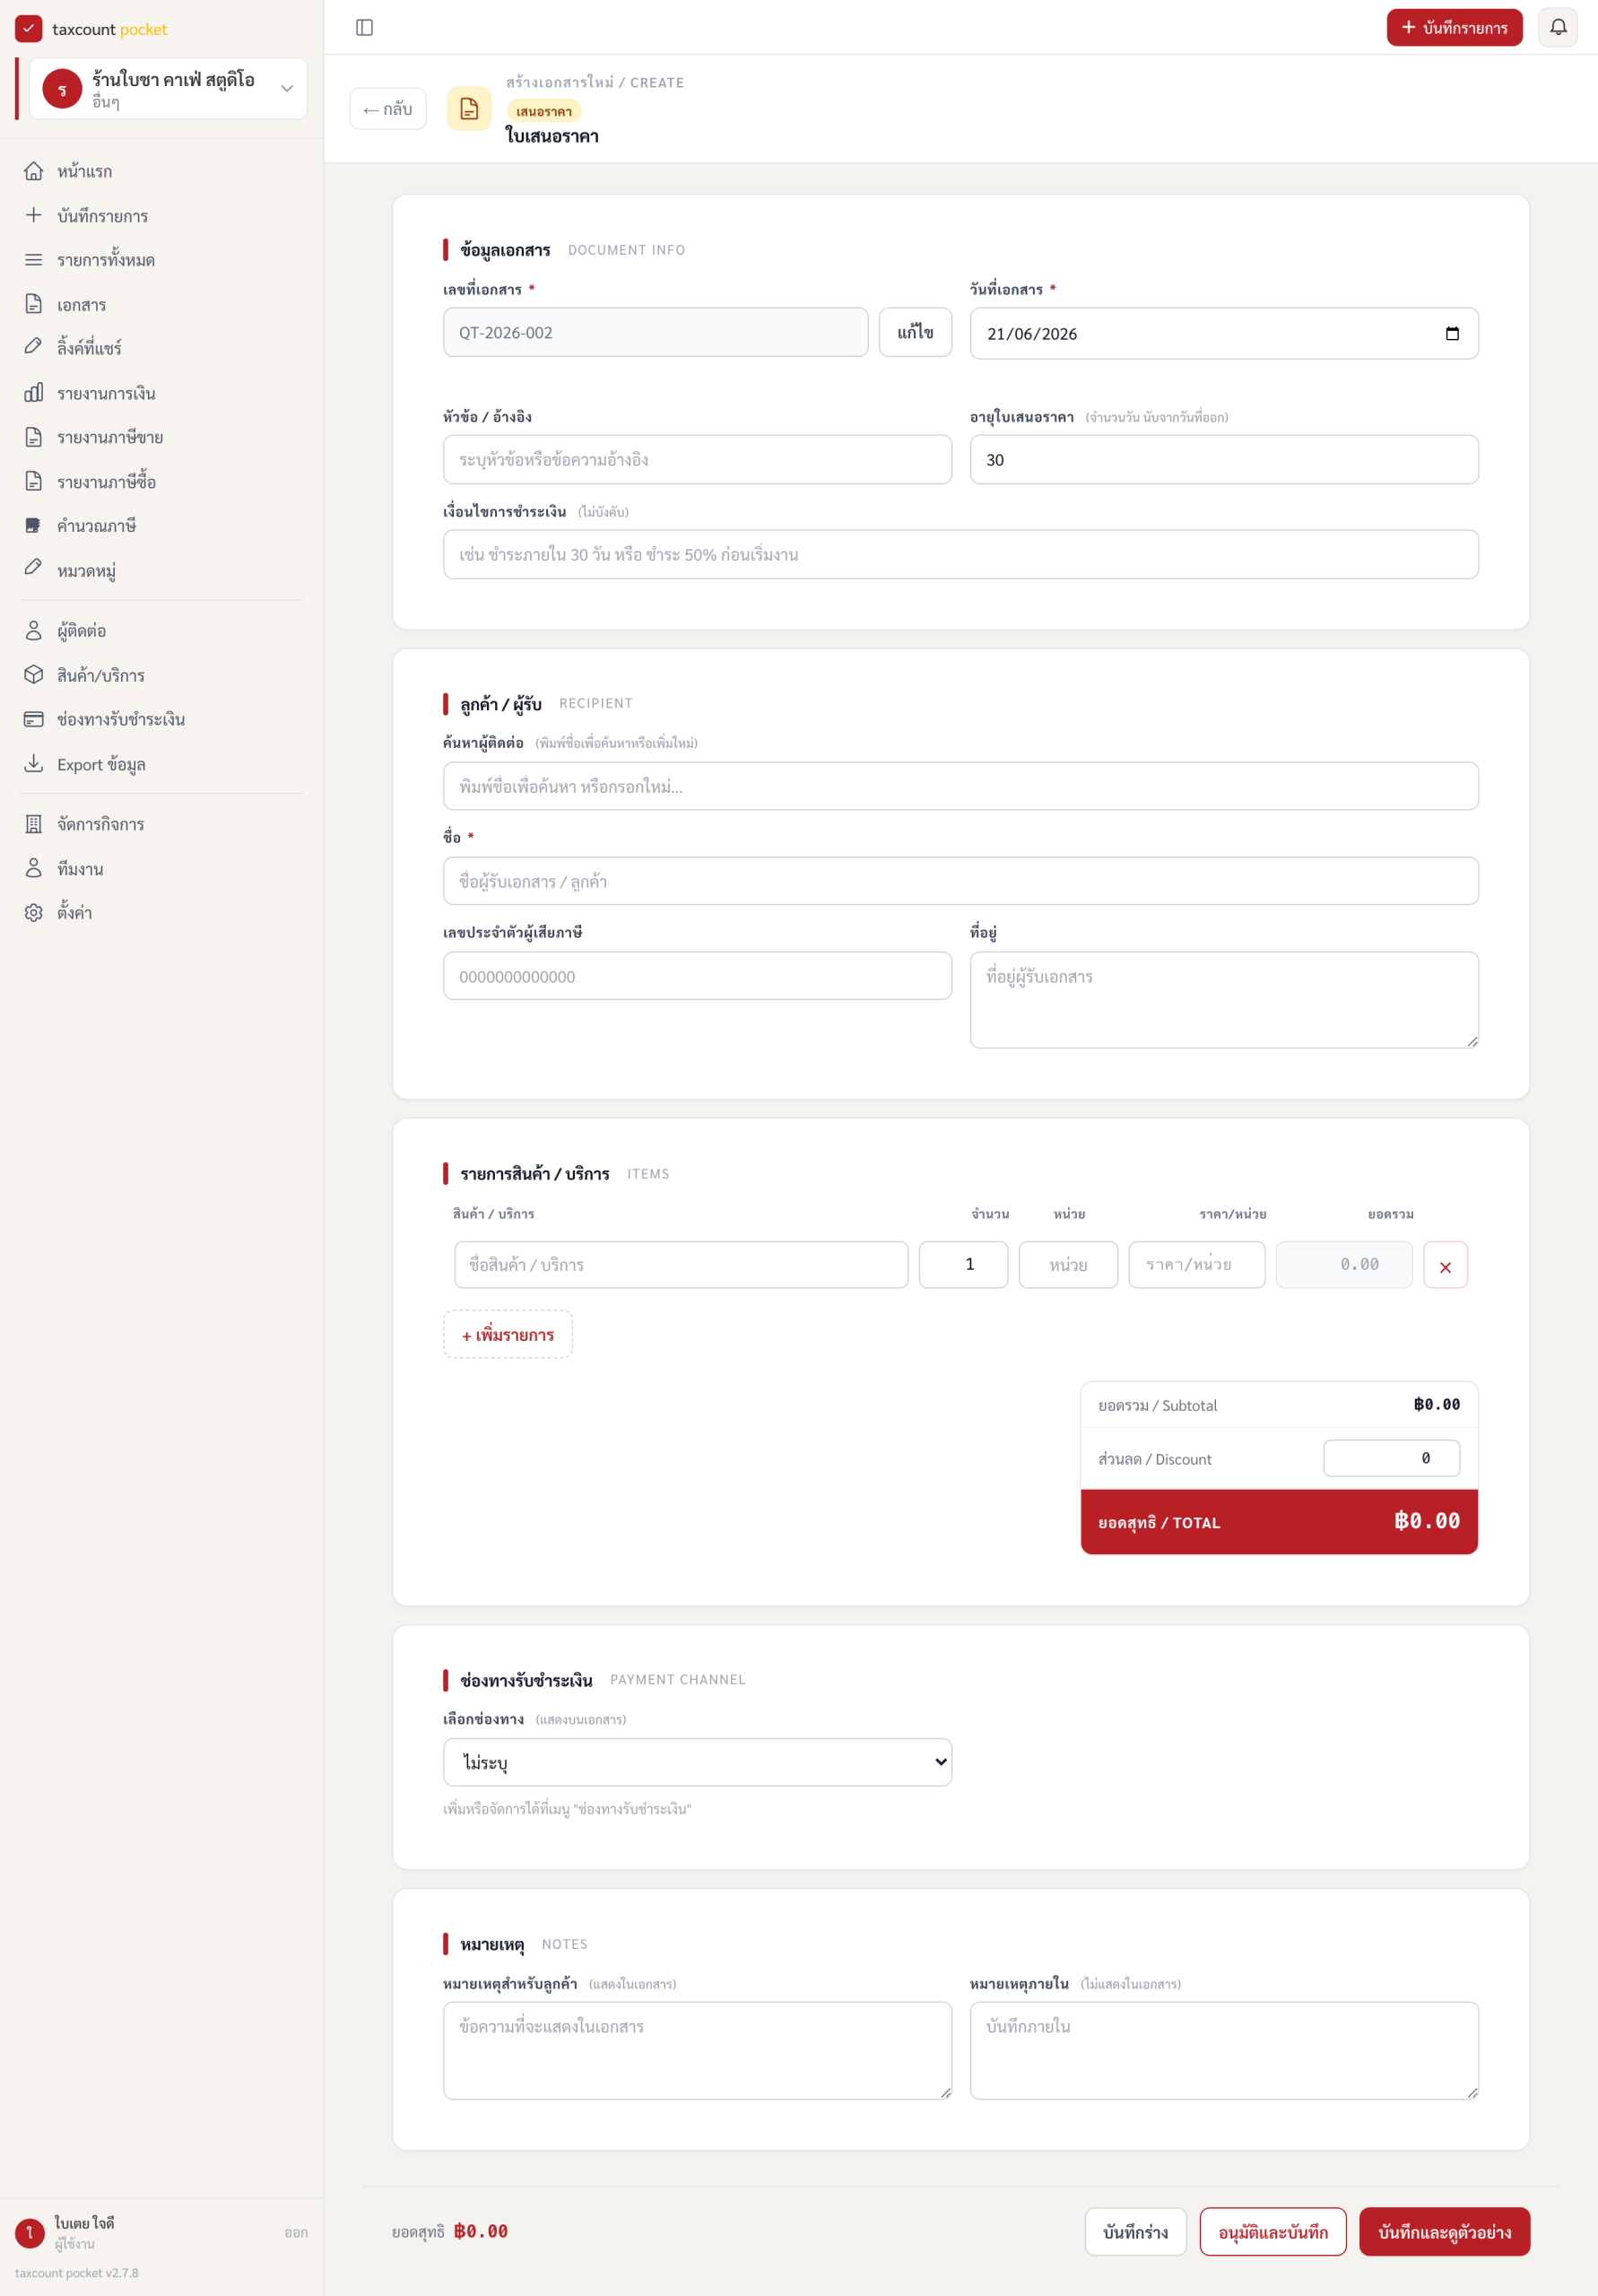Toggle the sidebar collapse icon
The height and width of the screenshot is (2296, 1598).
(365, 28)
